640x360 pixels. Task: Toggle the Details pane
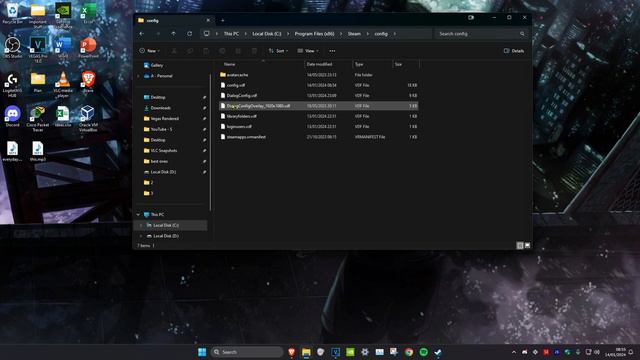(514, 51)
